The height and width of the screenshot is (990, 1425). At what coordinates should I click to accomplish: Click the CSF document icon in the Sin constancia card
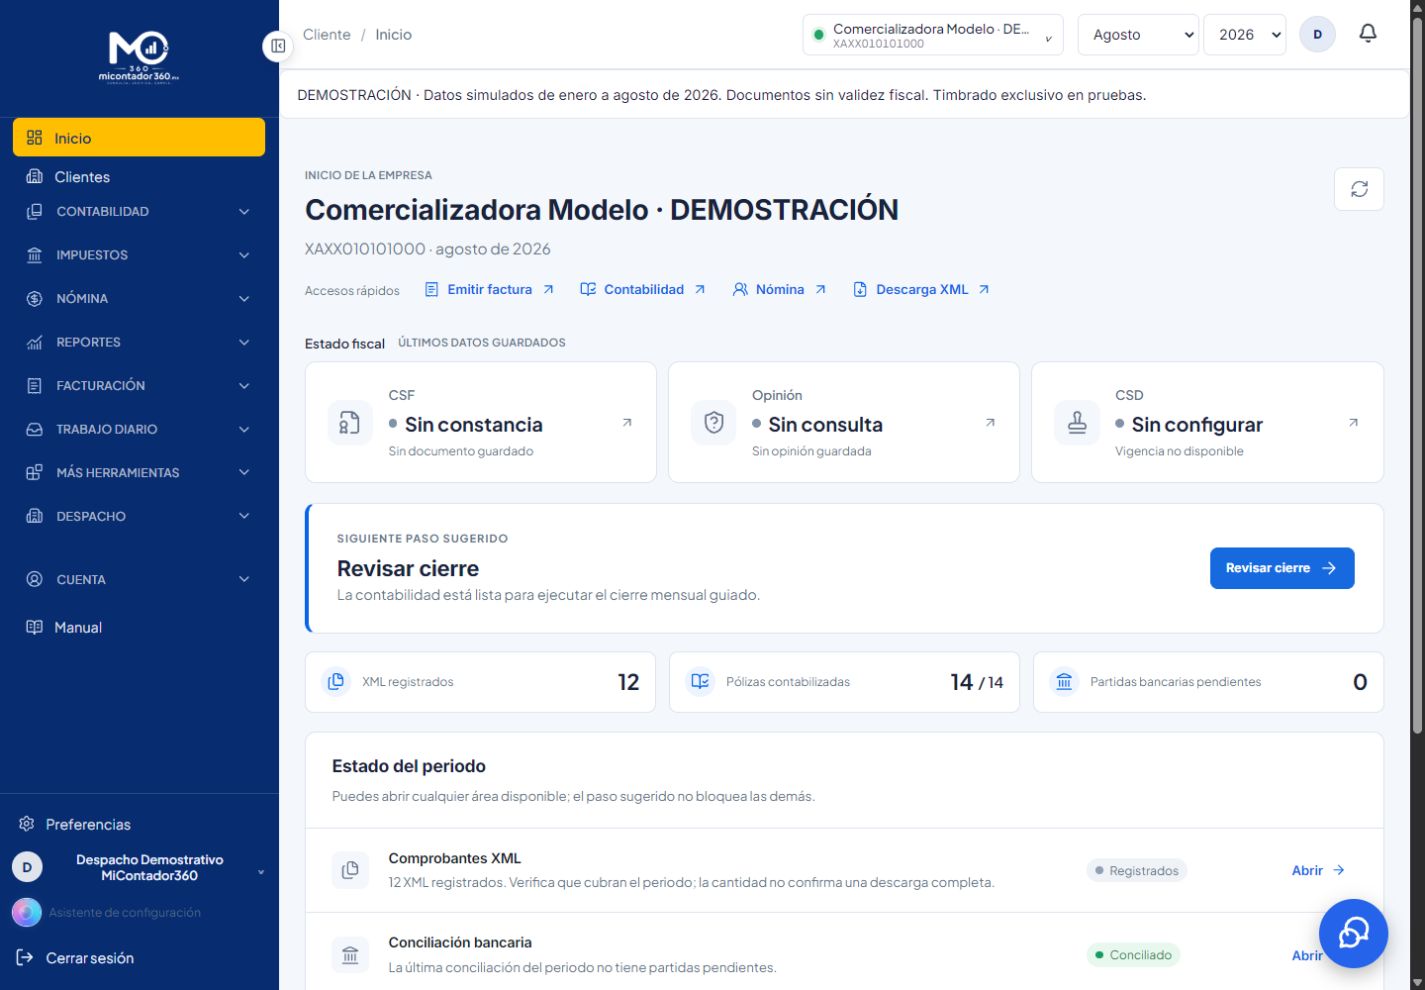click(350, 423)
